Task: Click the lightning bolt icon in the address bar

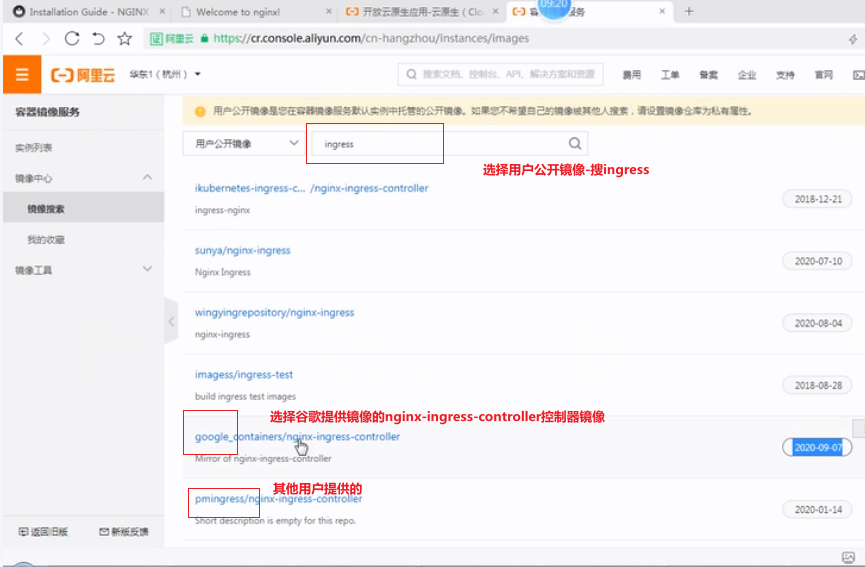Action: click(x=853, y=39)
